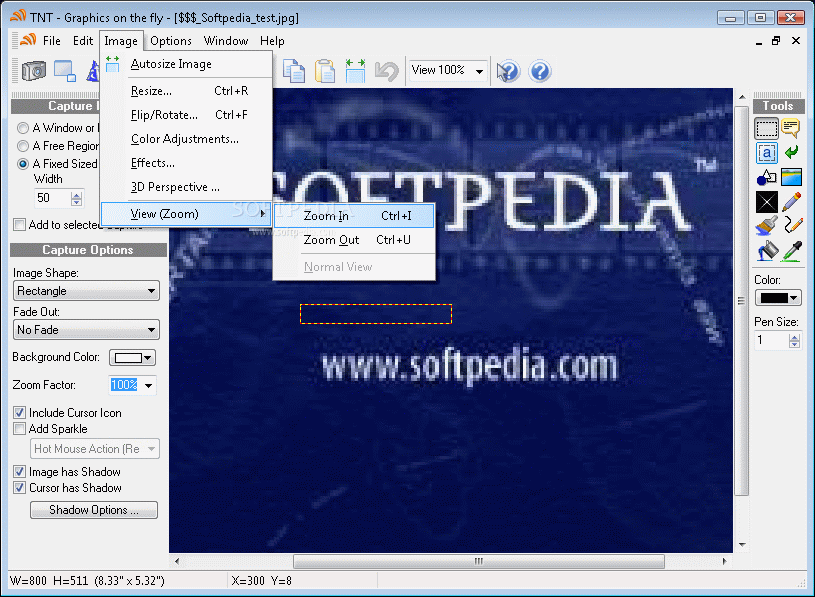
Task: Open the Zoom Factor 100% dropdown
Action: [x=148, y=386]
